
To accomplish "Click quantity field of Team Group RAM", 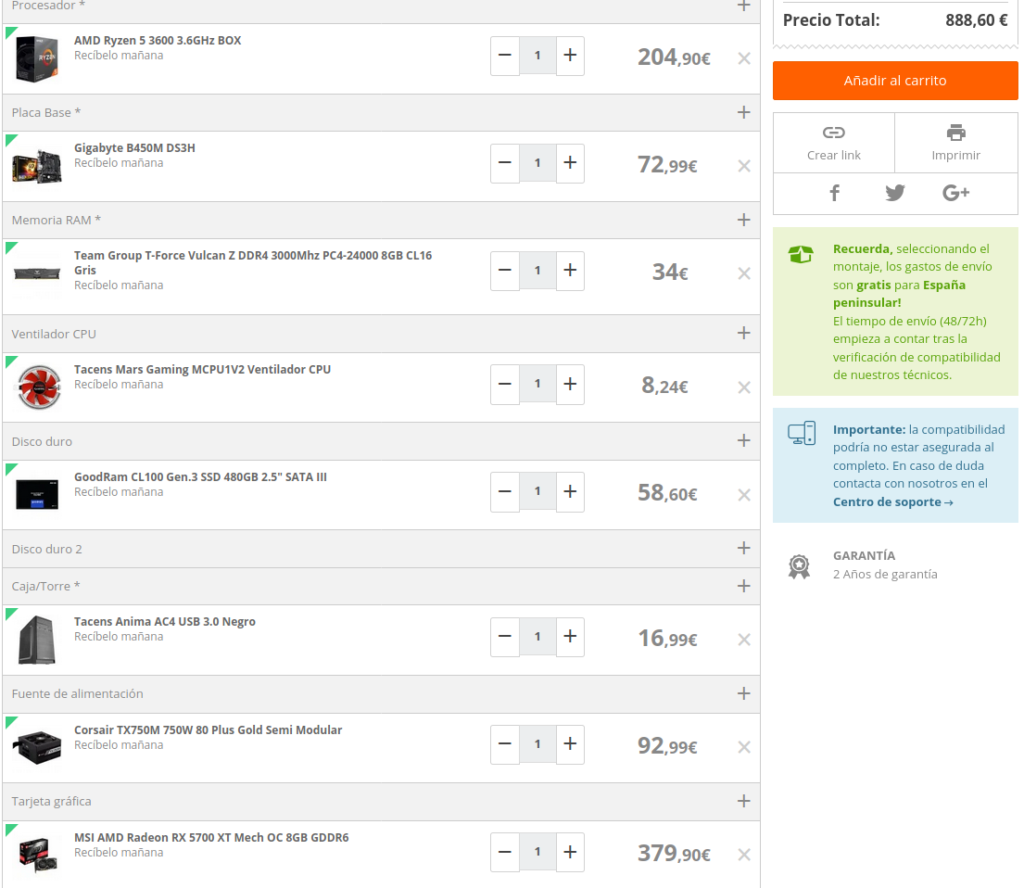I will (537, 270).
